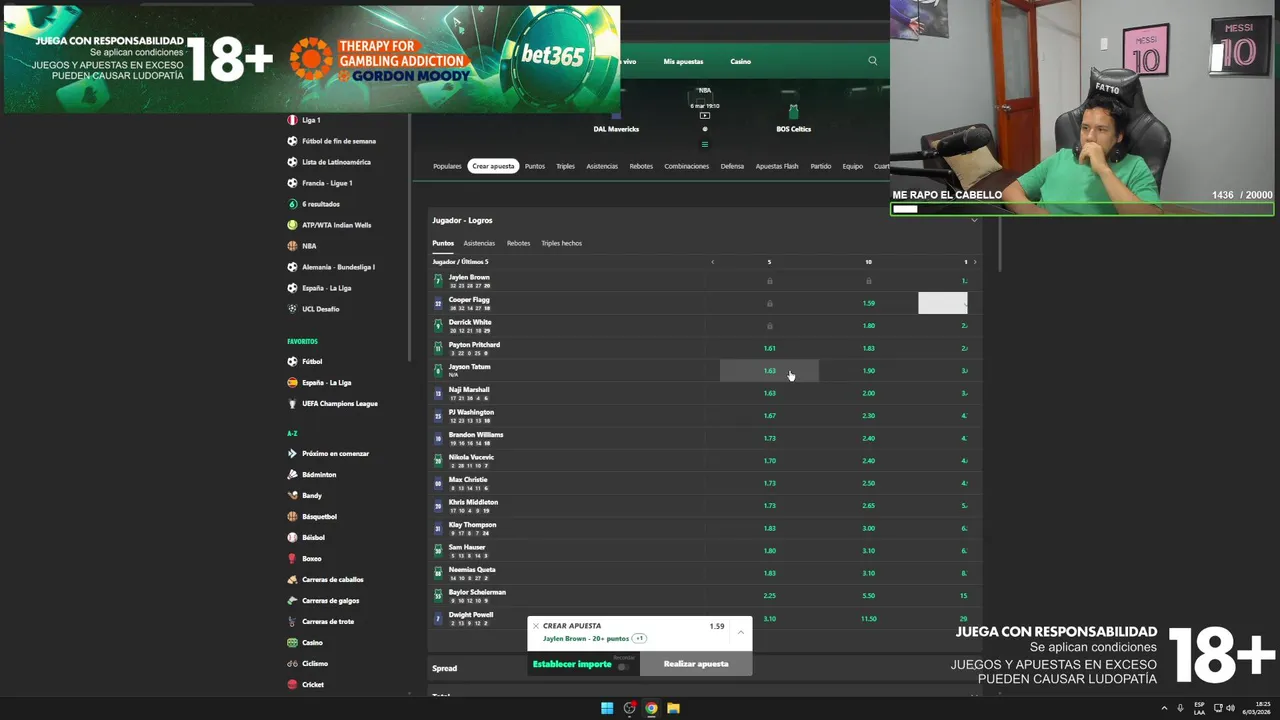Select Cooper Flagg 10+ points odds 1.59

pyautogui.click(x=868, y=303)
